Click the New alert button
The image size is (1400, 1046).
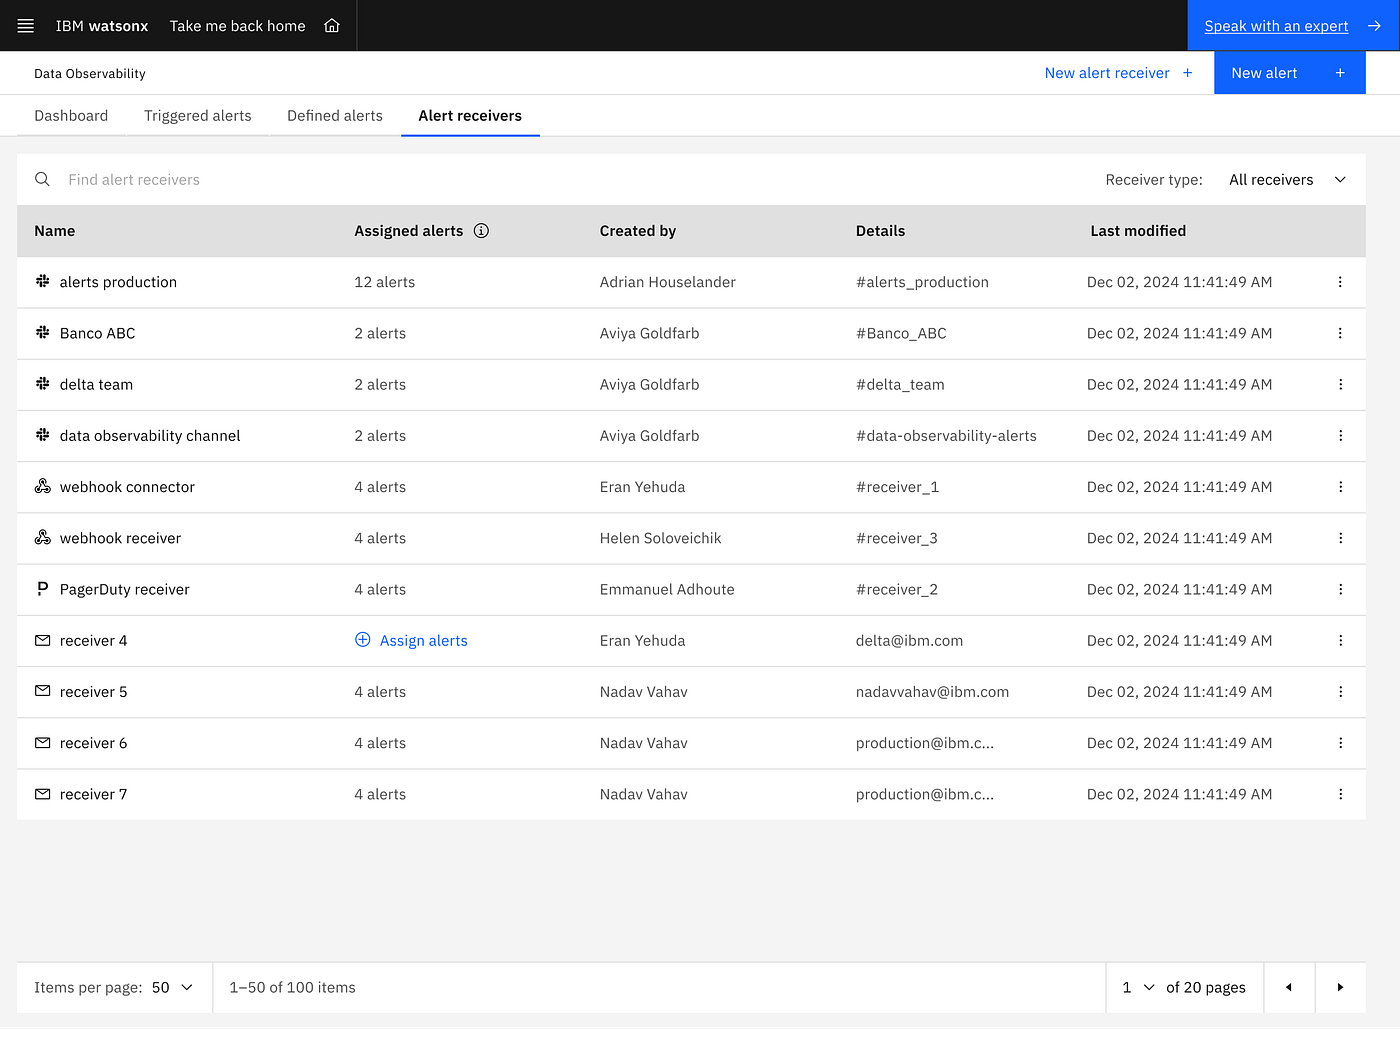pyautogui.click(x=1289, y=73)
